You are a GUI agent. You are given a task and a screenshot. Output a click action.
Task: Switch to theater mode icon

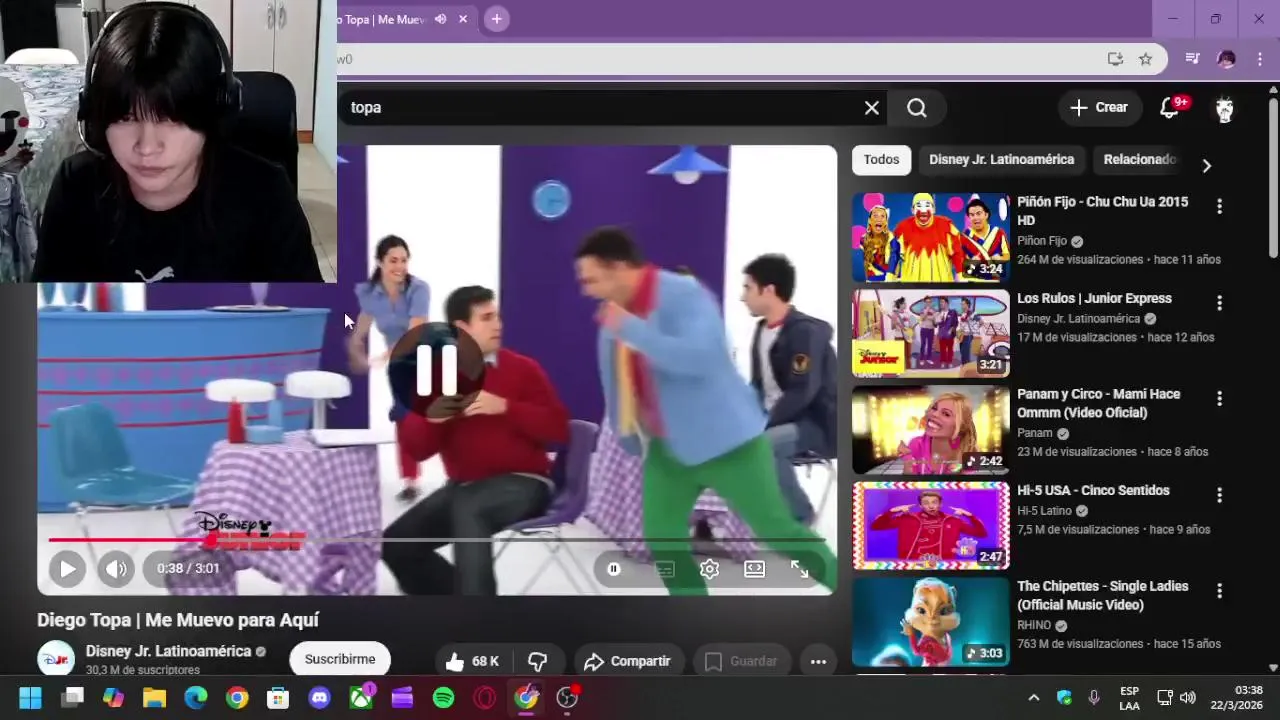[x=754, y=569]
